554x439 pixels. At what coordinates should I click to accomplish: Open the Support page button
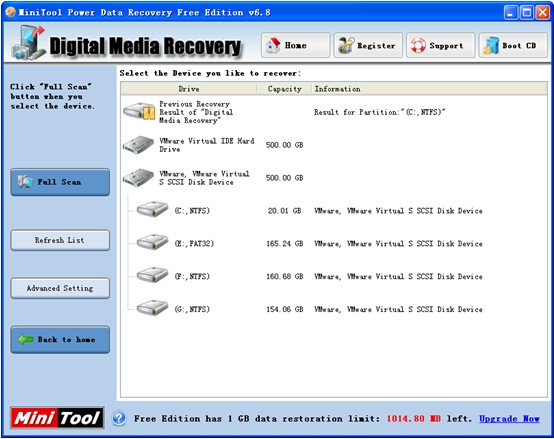click(440, 45)
